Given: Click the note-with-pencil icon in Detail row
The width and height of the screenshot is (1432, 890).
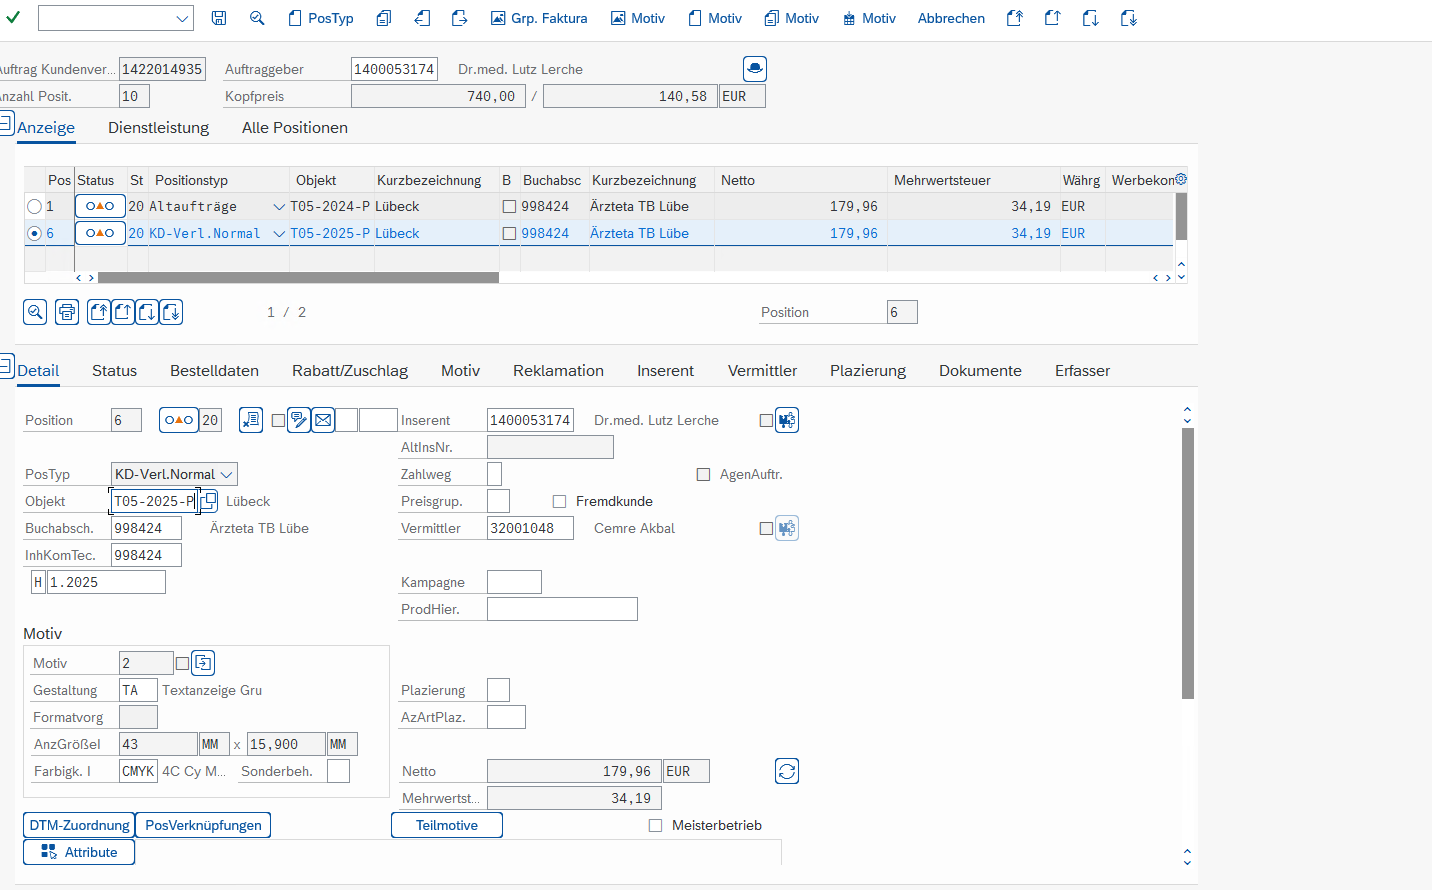Looking at the screenshot, I should (x=299, y=420).
